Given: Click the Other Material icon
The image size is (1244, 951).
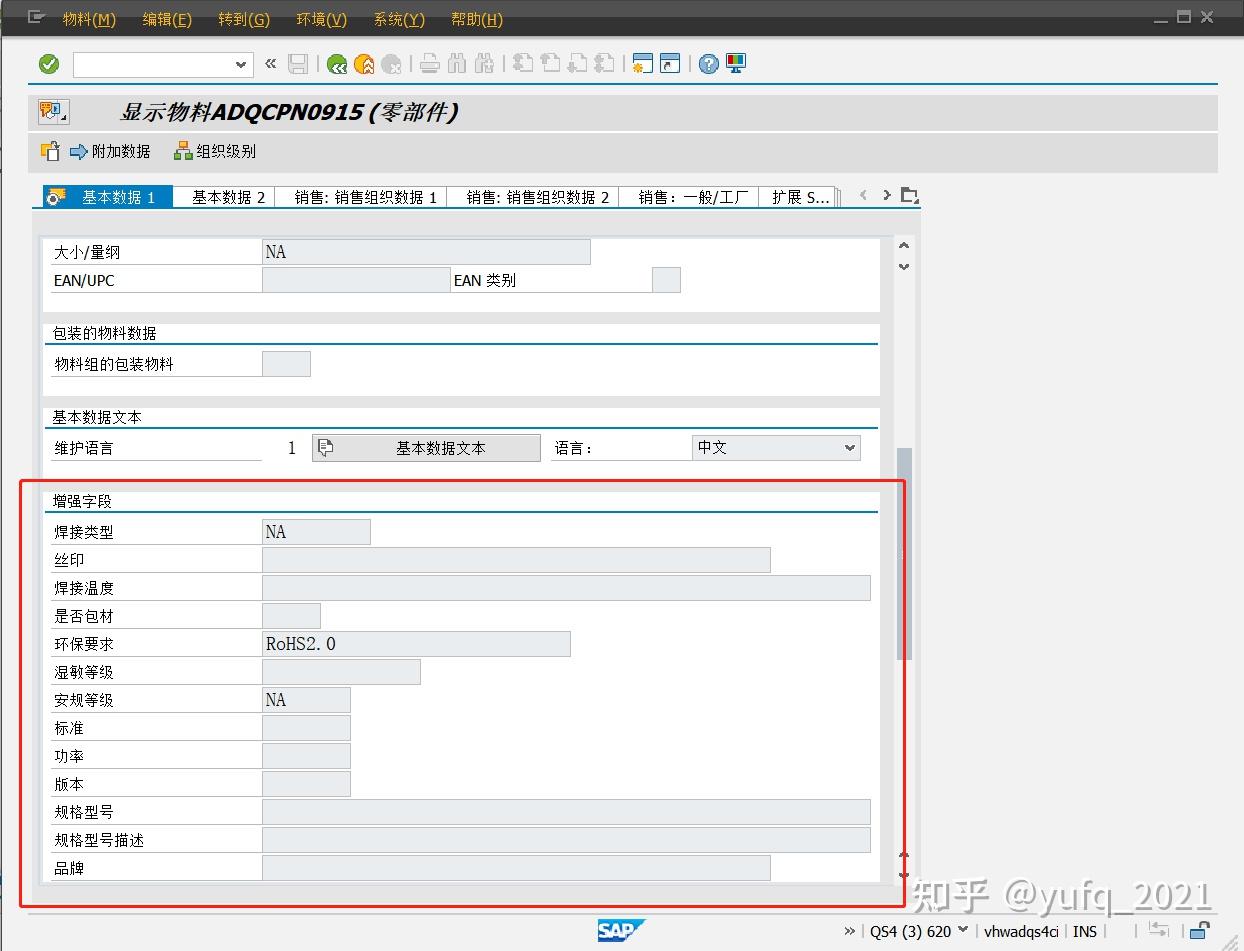Looking at the screenshot, I should [x=50, y=151].
